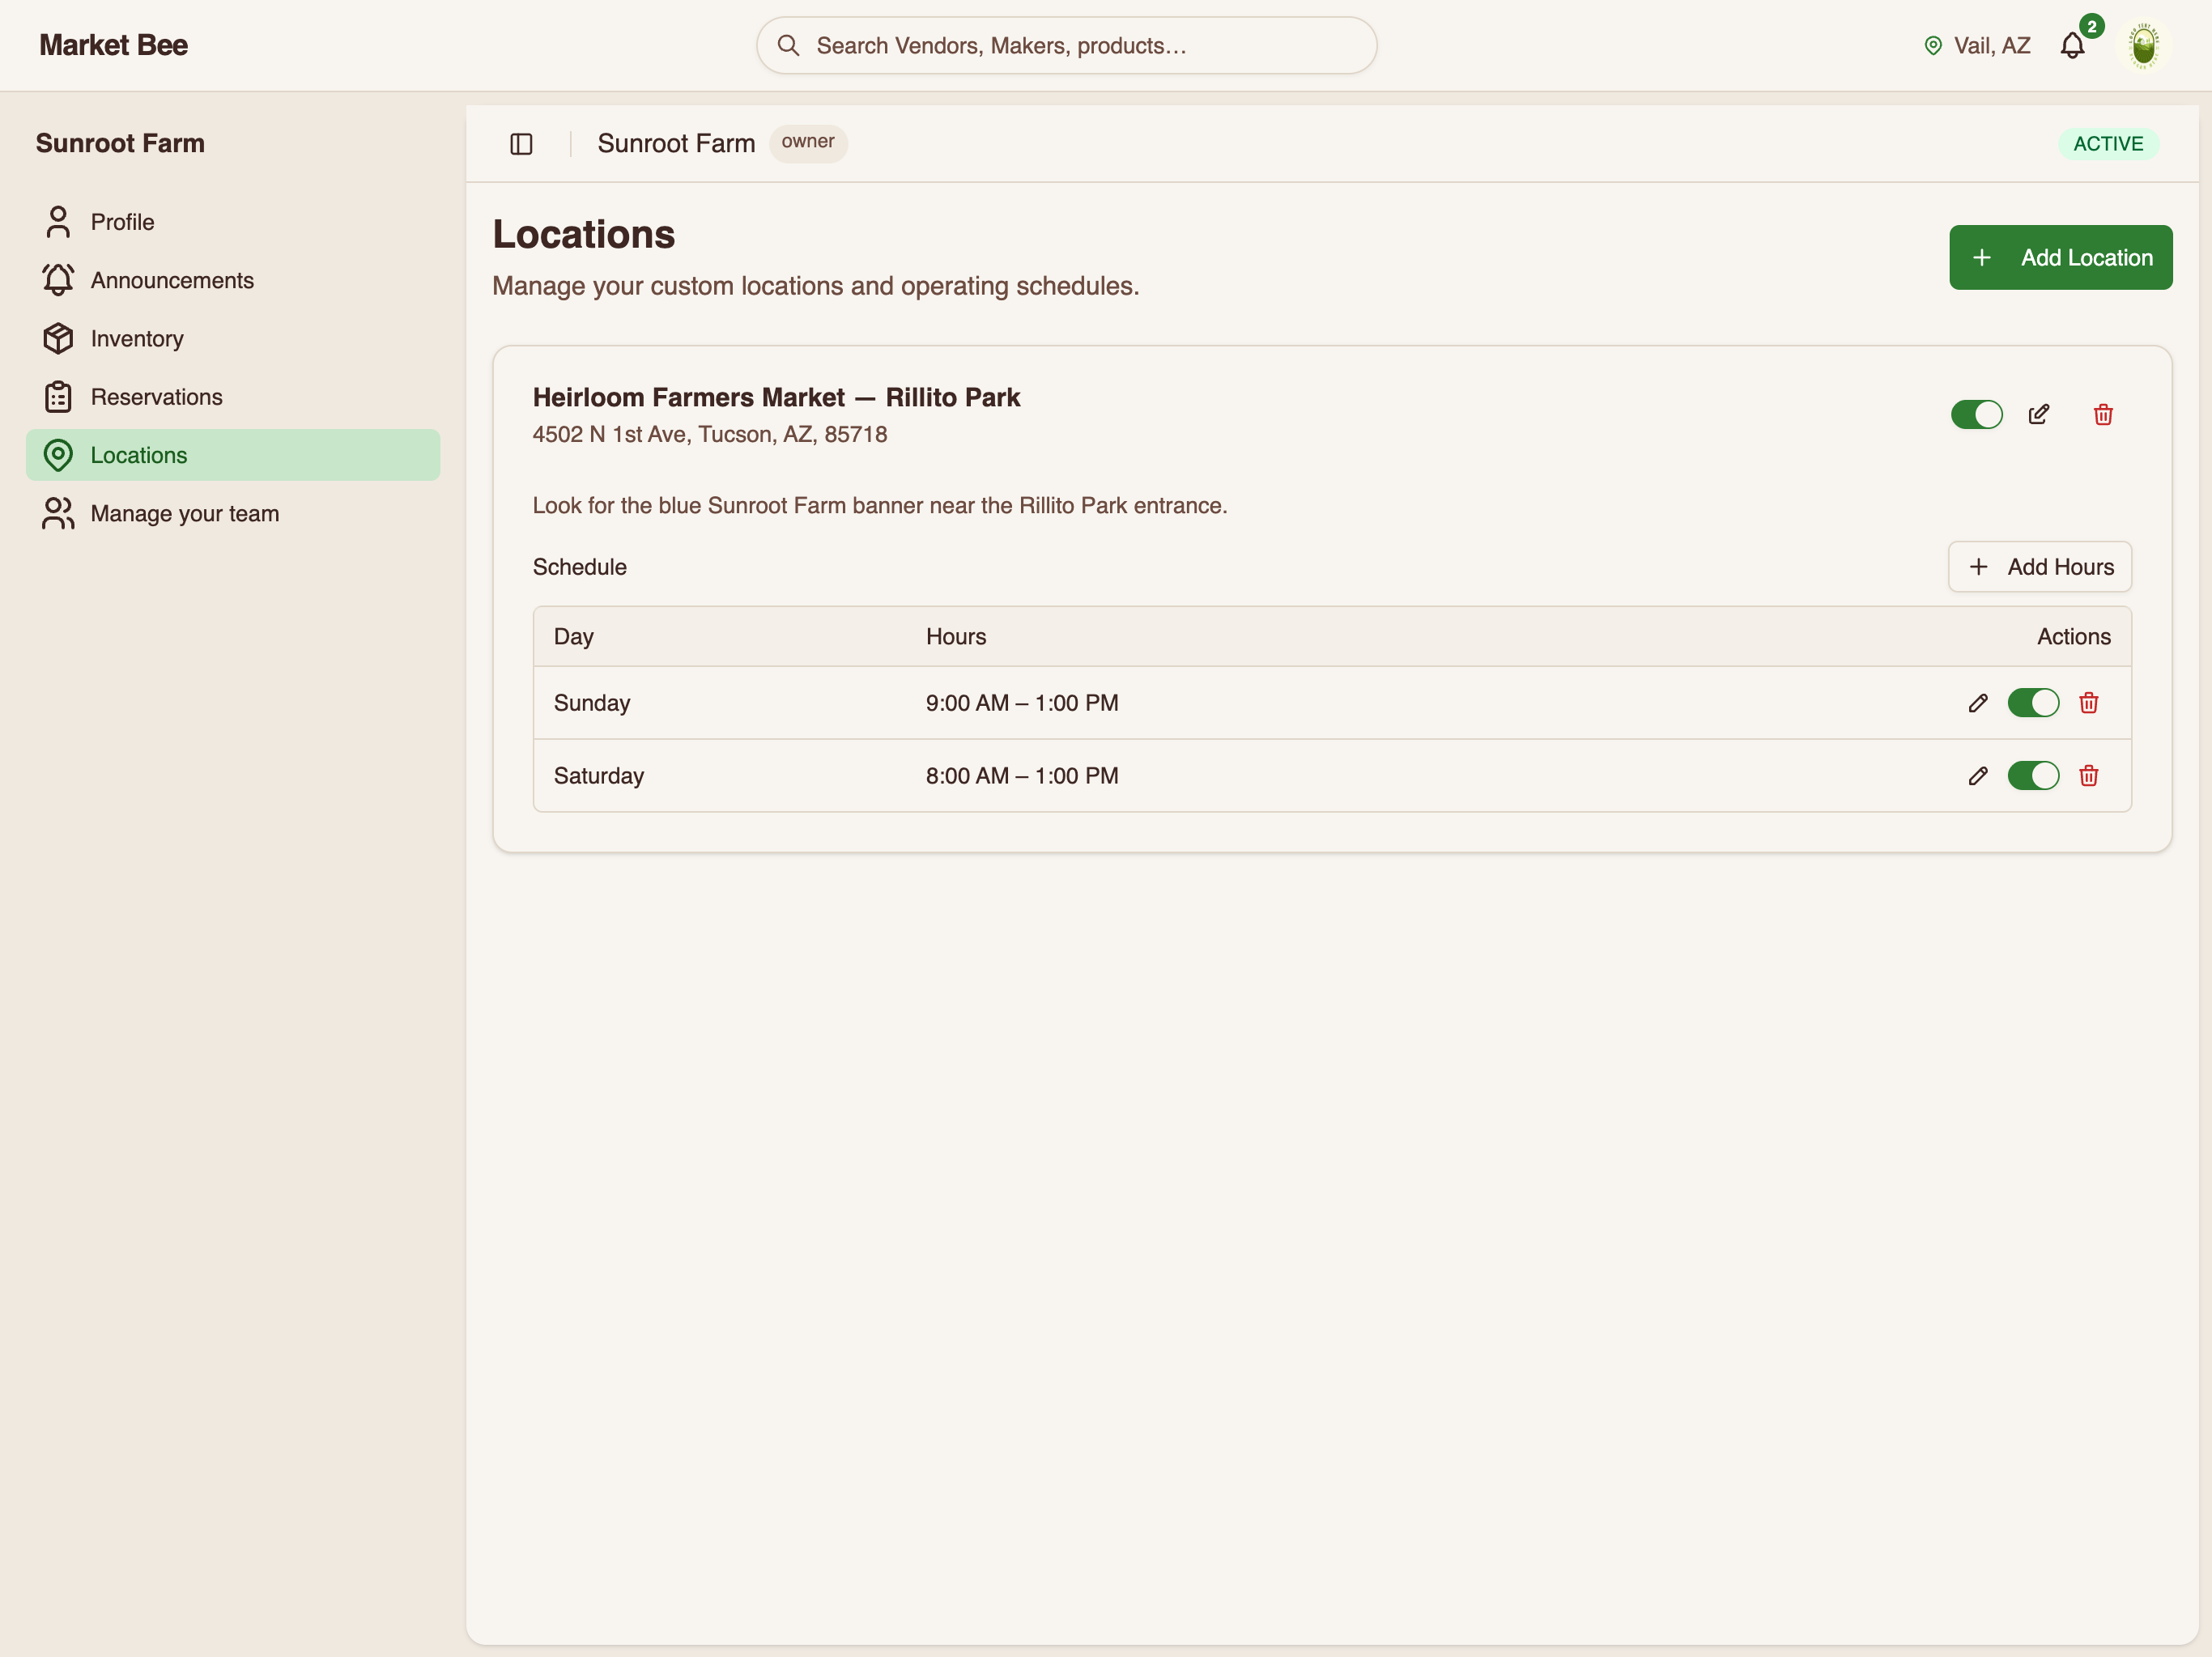The height and width of the screenshot is (1657, 2212).
Task: Open Inventory page
Action: pyautogui.click(x=233, y=338)
